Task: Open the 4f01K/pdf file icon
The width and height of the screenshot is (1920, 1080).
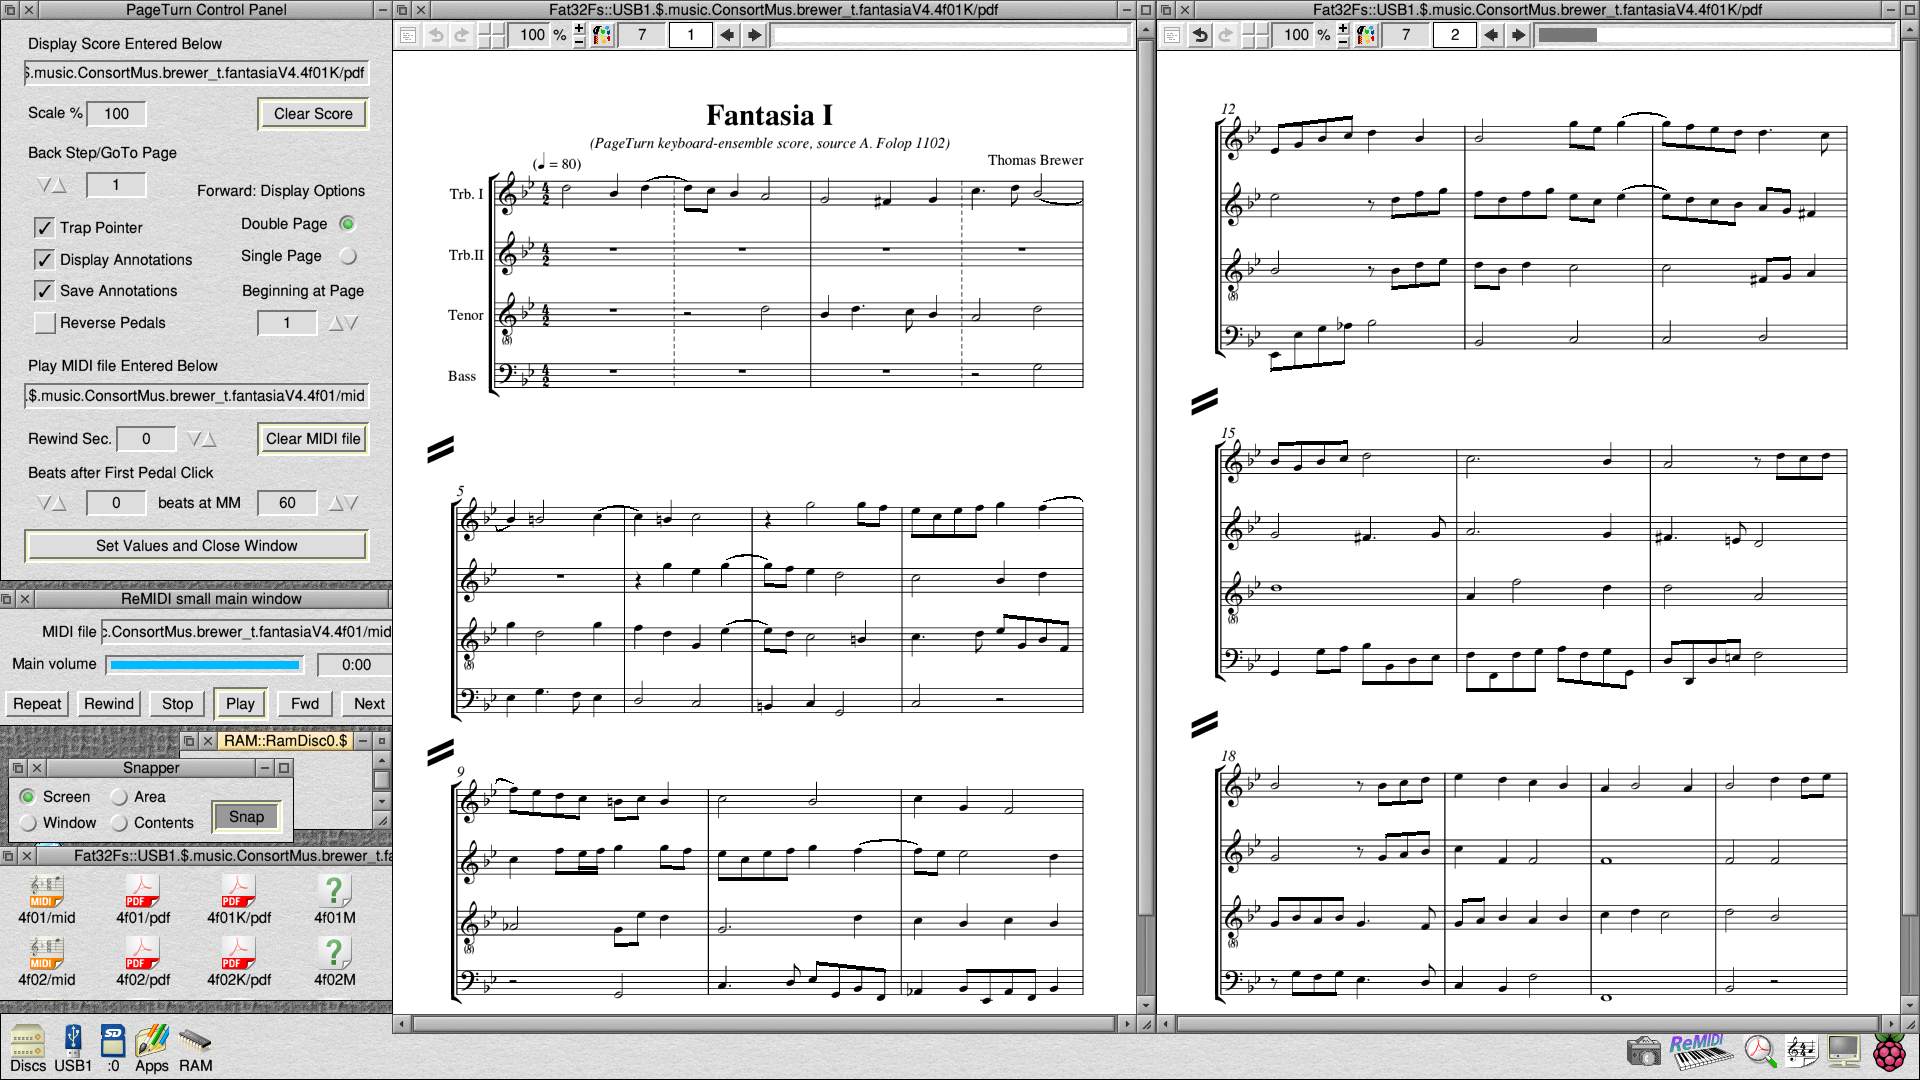Action: 239,899
